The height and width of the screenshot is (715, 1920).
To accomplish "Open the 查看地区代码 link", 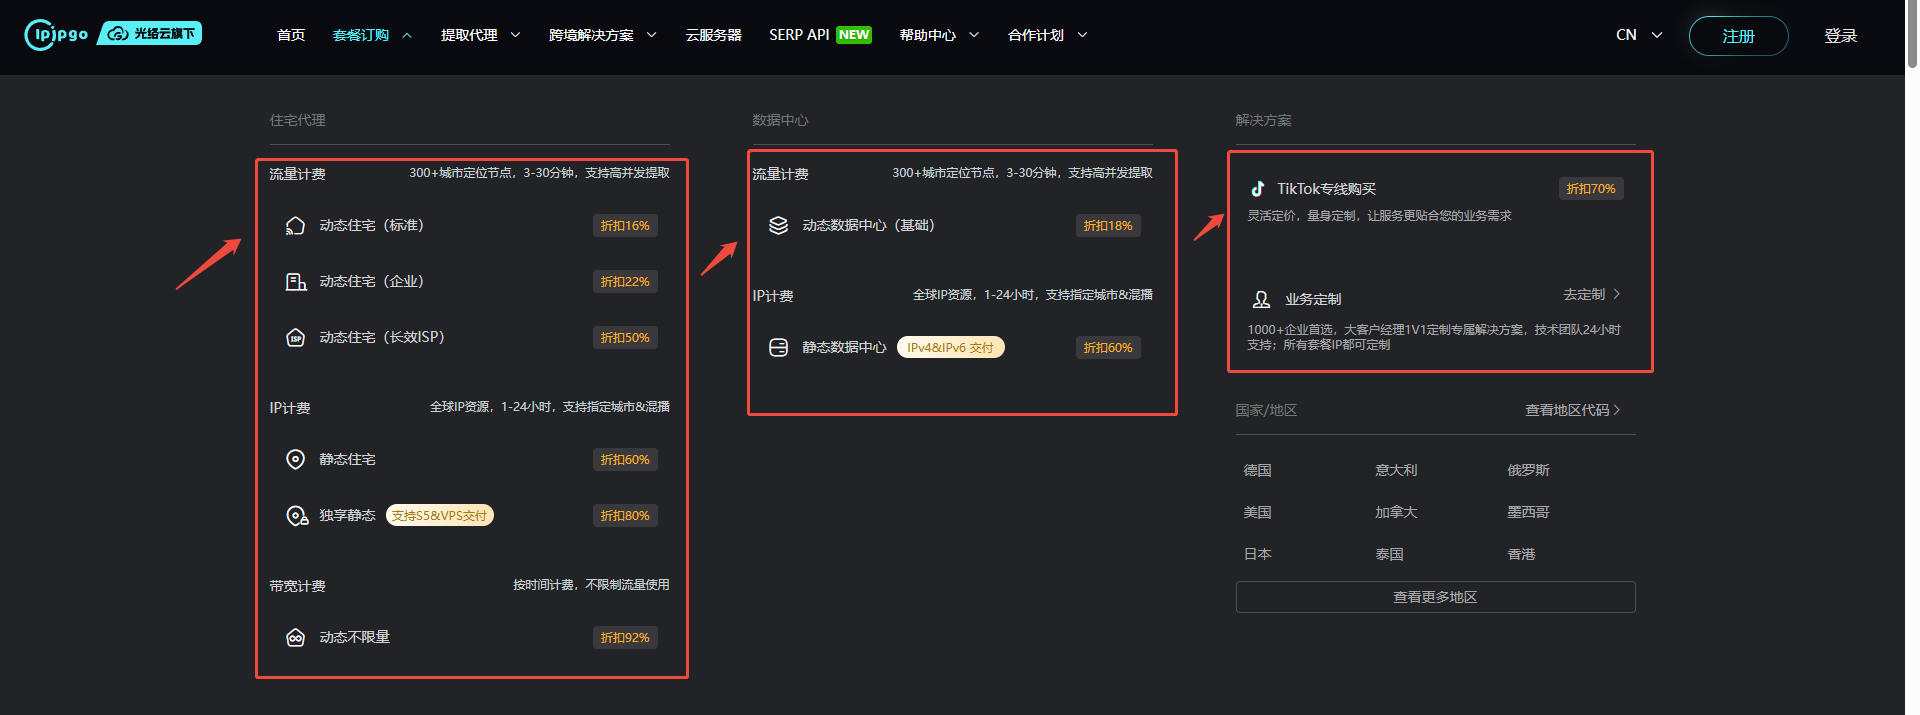I will 1571,410.
